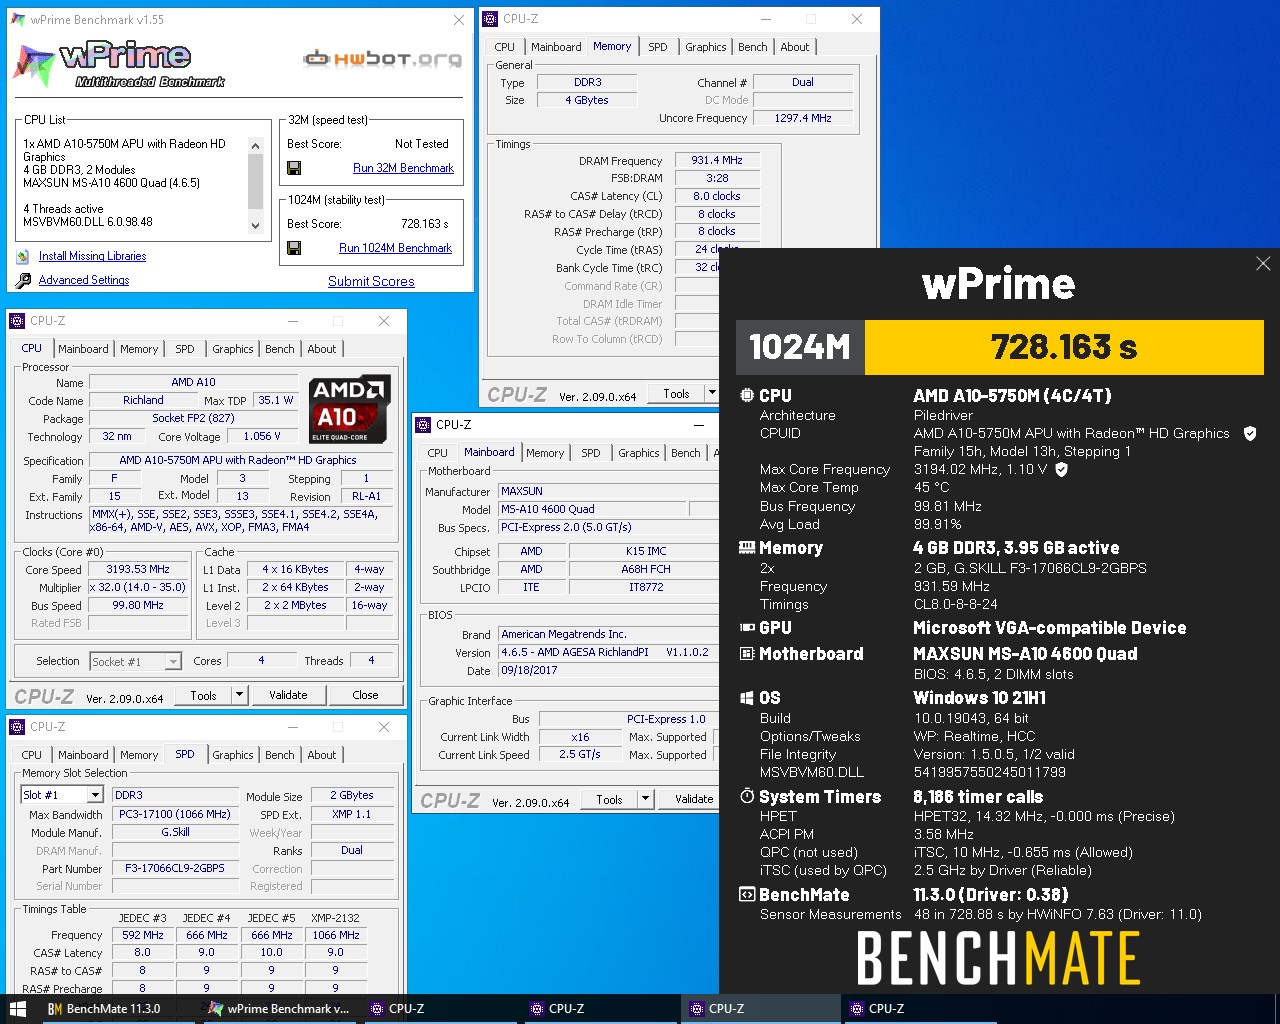Image resolution: width=1280 pixels, height=1024 pixels.
Task: Click the Memory section icon in BenchMate panel
Action: [747, 548]
